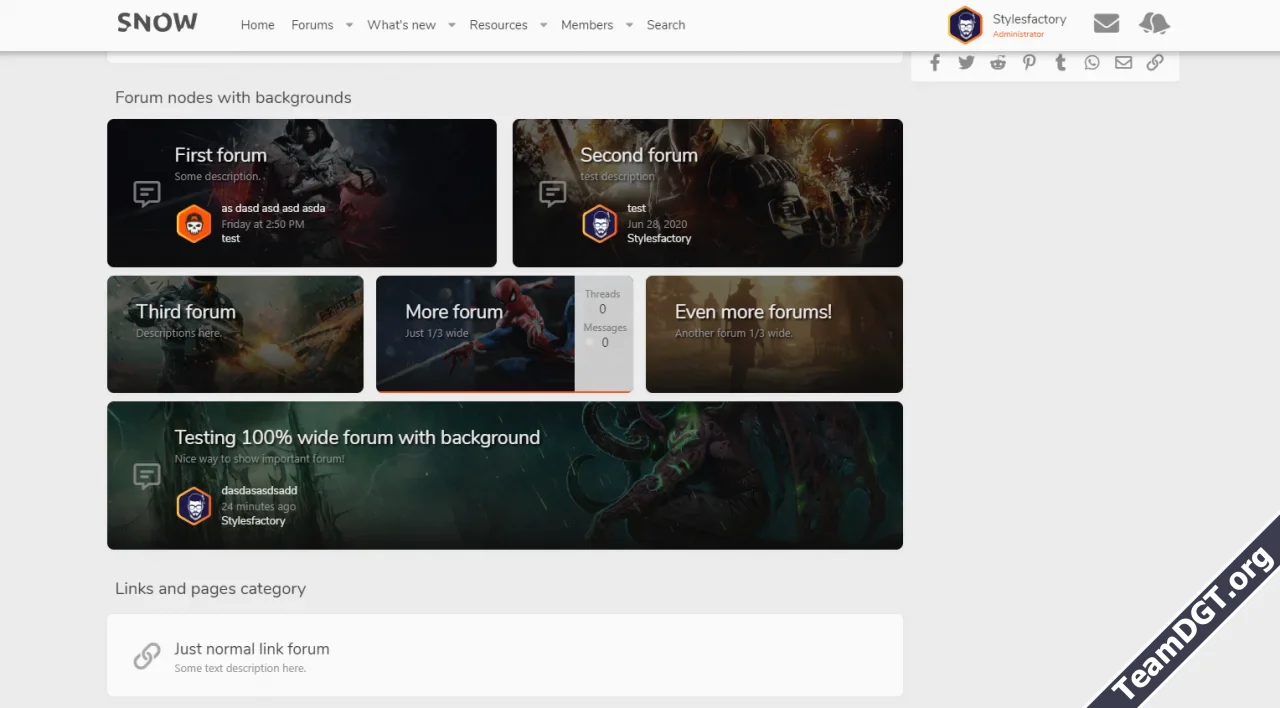Share the page on Facebook
This screenshot has width=1280, height=708.
[x=935, y=63]
